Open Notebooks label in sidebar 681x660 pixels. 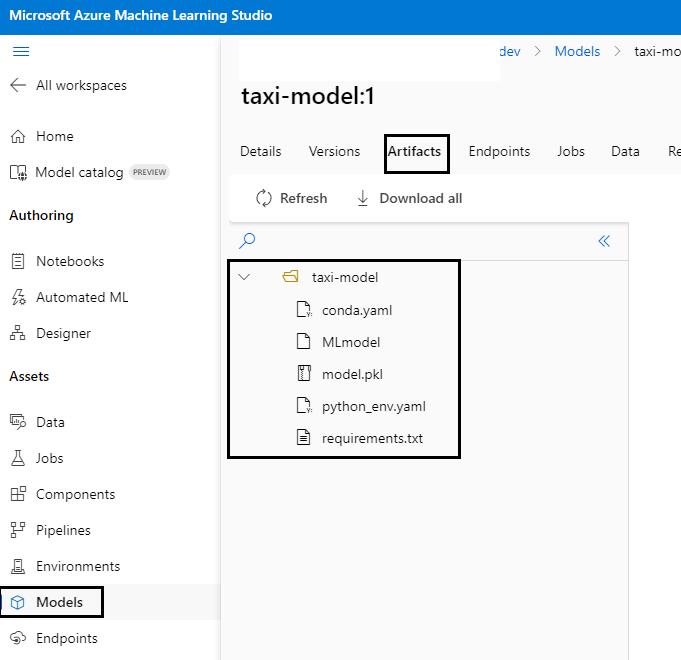tap(70, 261)
